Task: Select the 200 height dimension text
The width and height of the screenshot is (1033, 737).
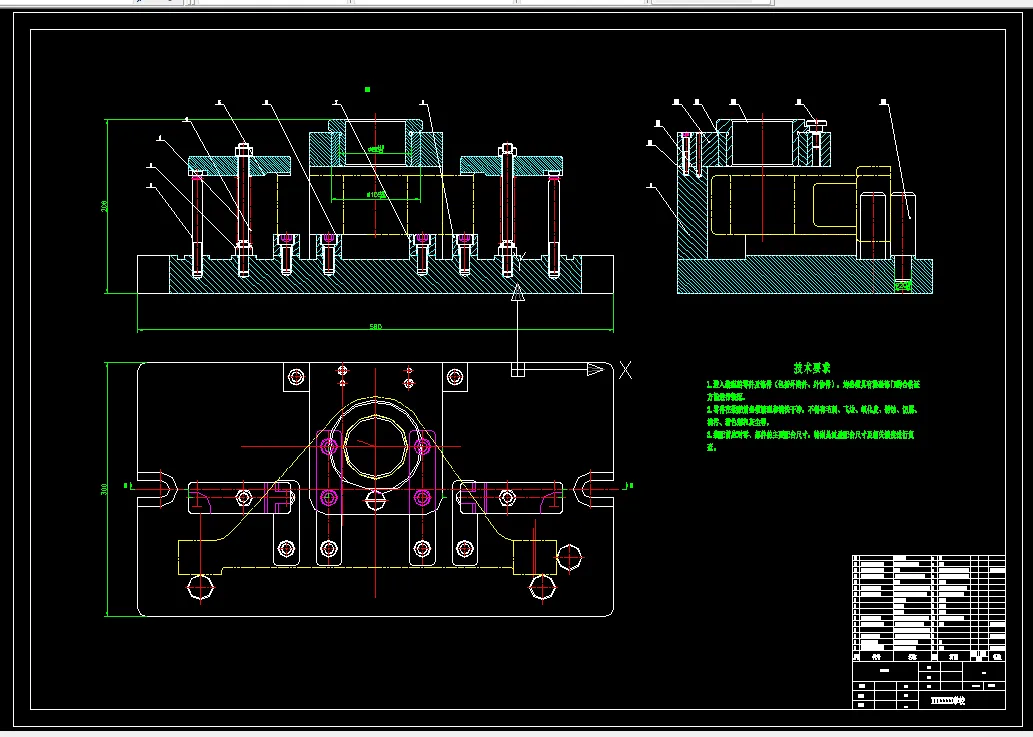Action: tap(105, 206)
